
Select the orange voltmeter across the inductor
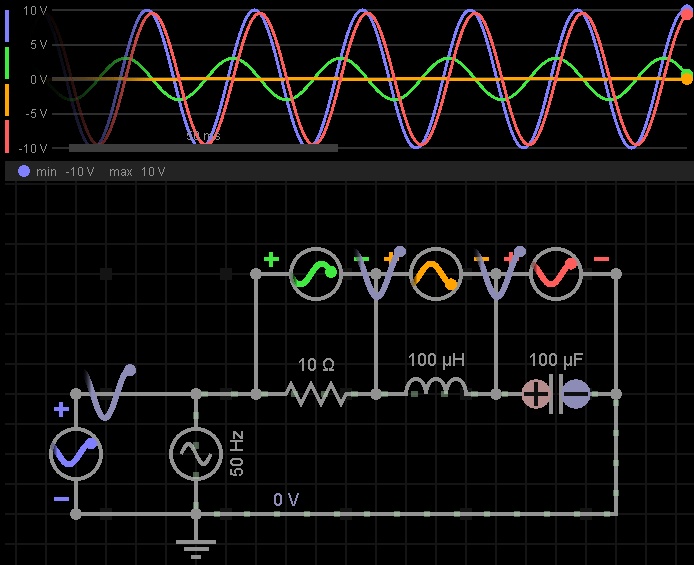436,274
